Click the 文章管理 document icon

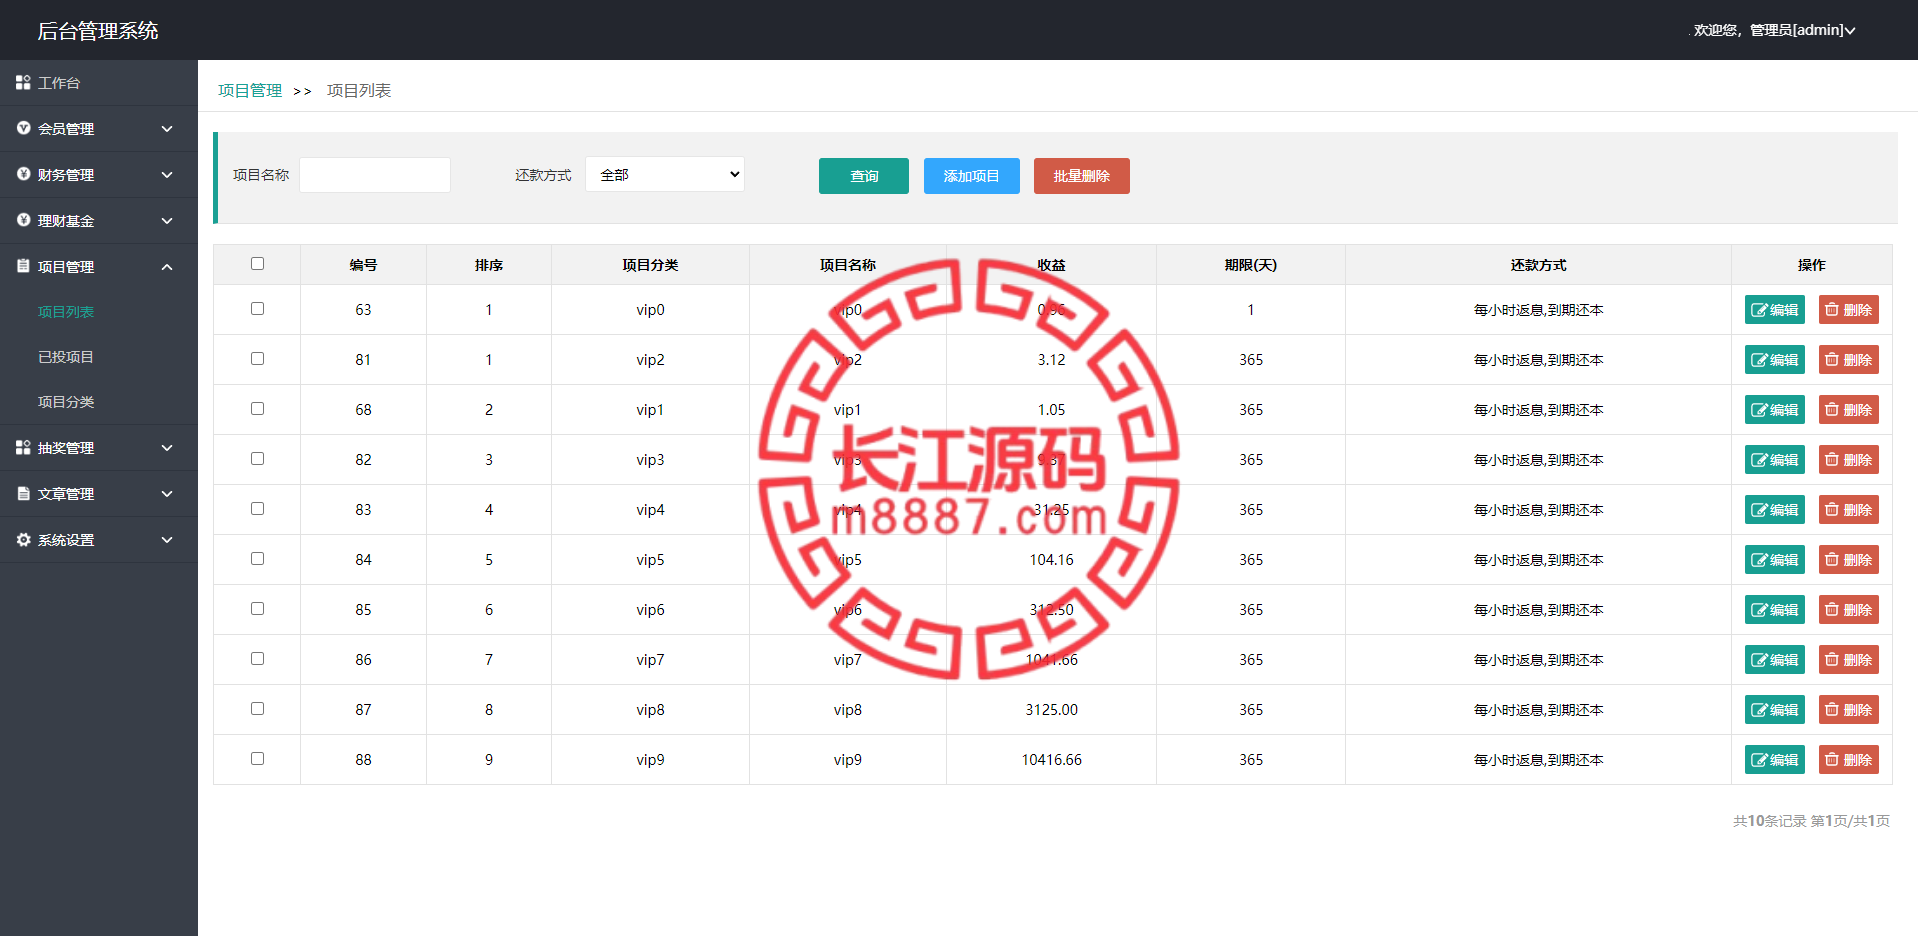click(23, 493)
